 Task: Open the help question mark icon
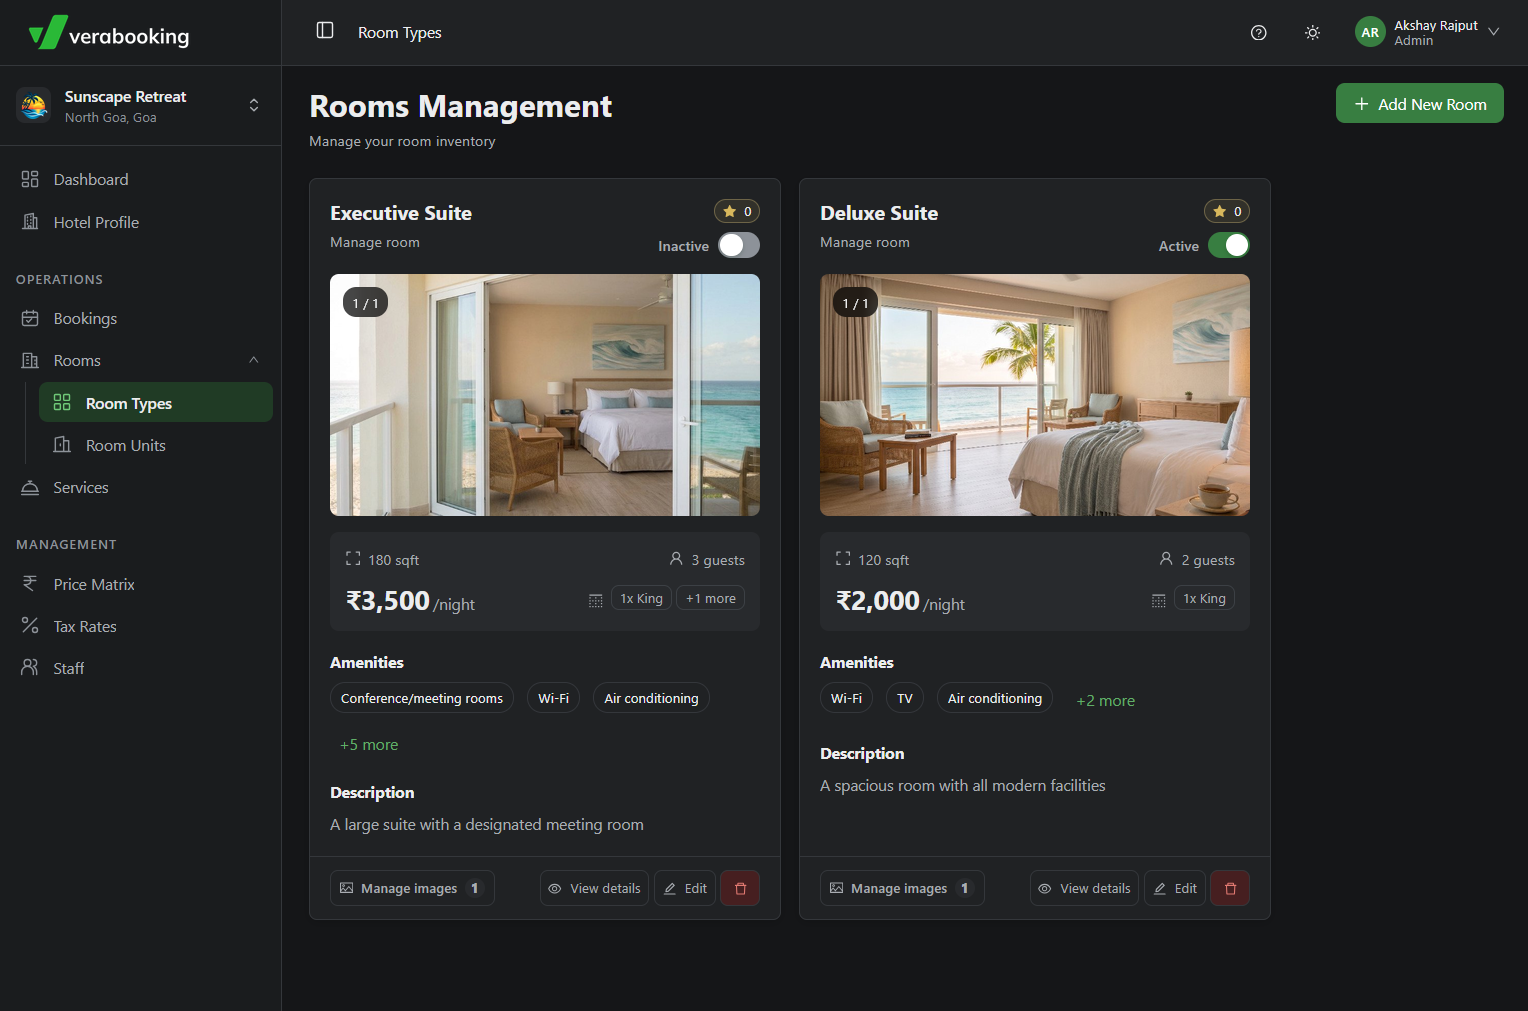[1259, 33]
